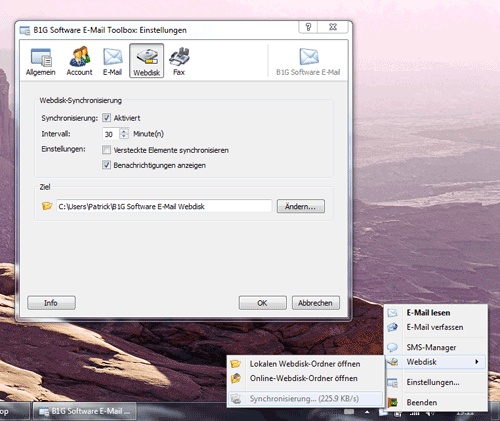
Task: Decrease the Intervall minutes with down arrow
Action: click(124, 136)
